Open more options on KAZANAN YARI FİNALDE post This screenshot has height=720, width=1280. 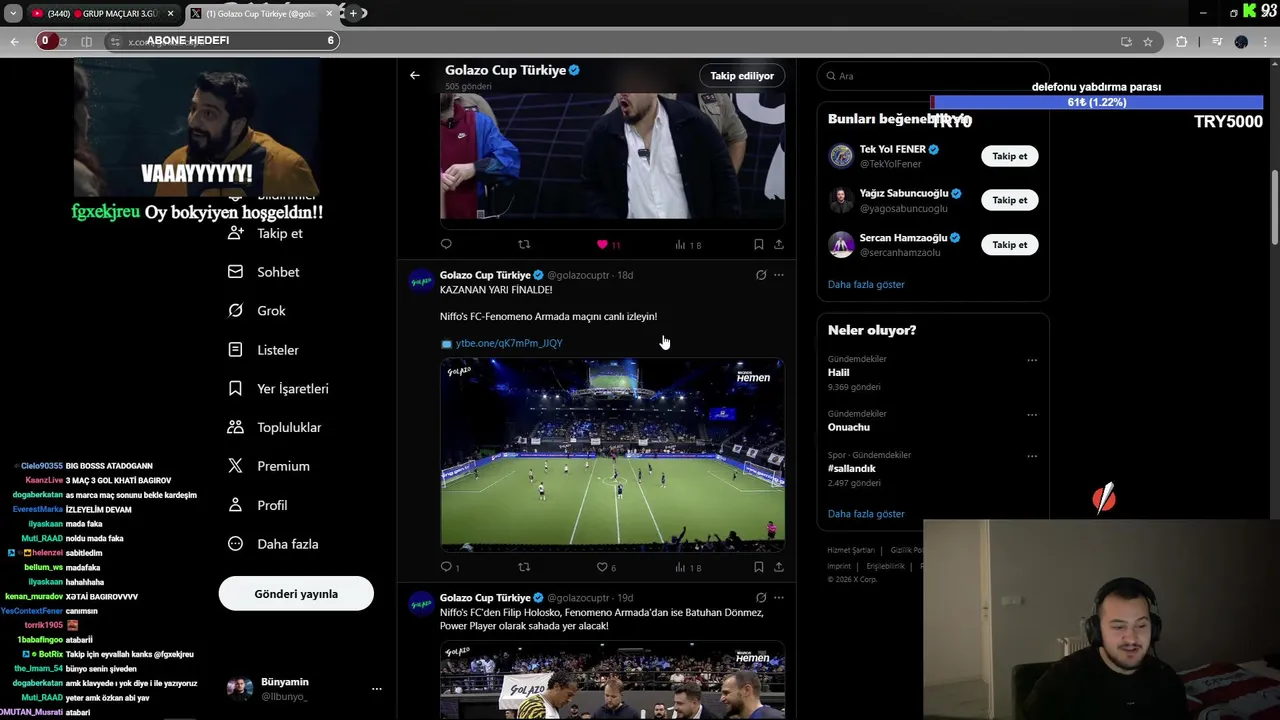point(779,275)
